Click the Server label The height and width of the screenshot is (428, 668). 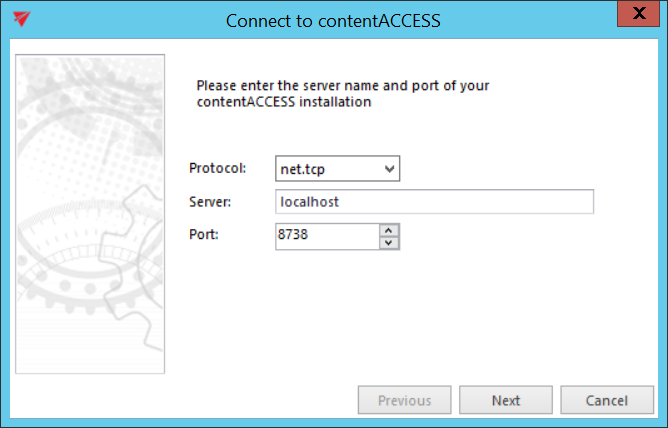[x=210, y=202]
